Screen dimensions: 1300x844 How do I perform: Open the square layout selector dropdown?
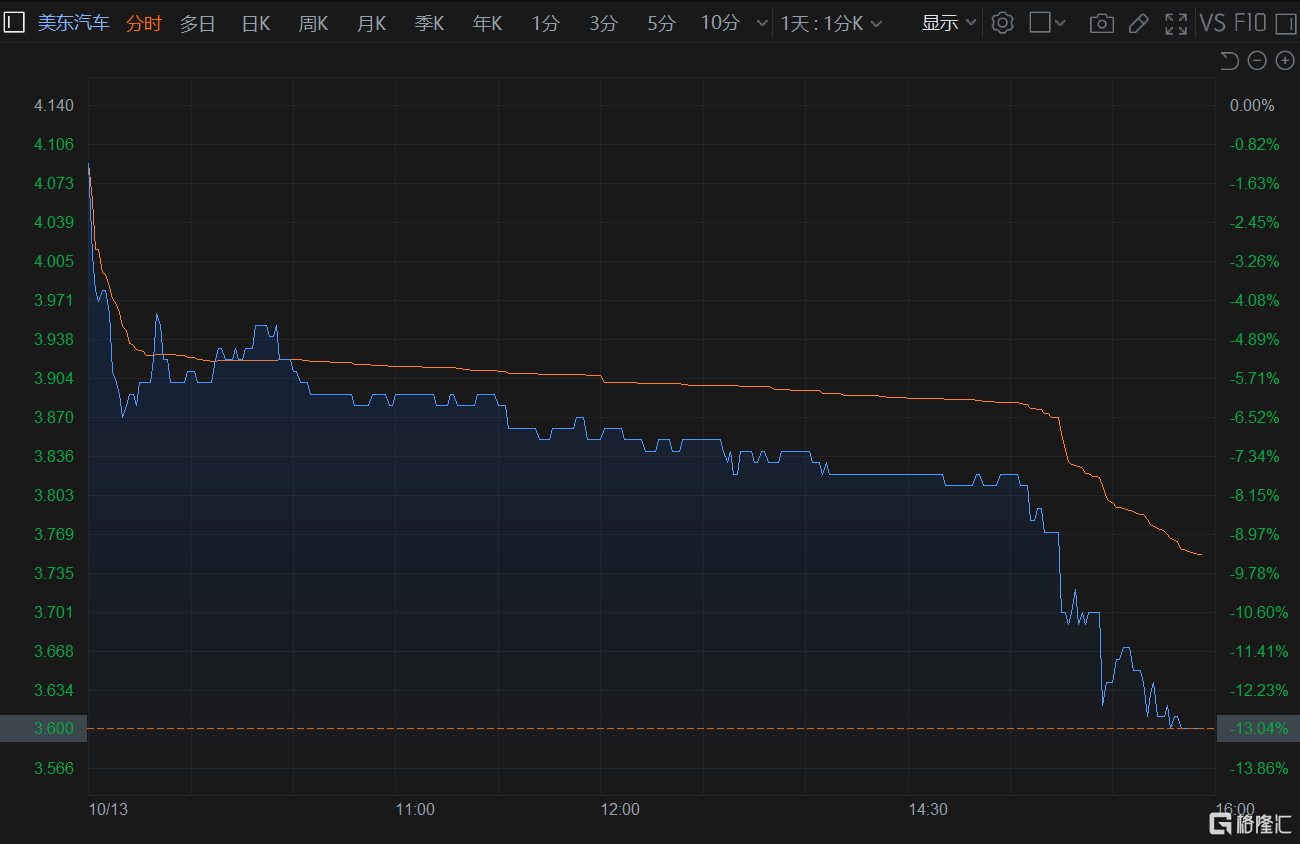(x=1047, y=23)
